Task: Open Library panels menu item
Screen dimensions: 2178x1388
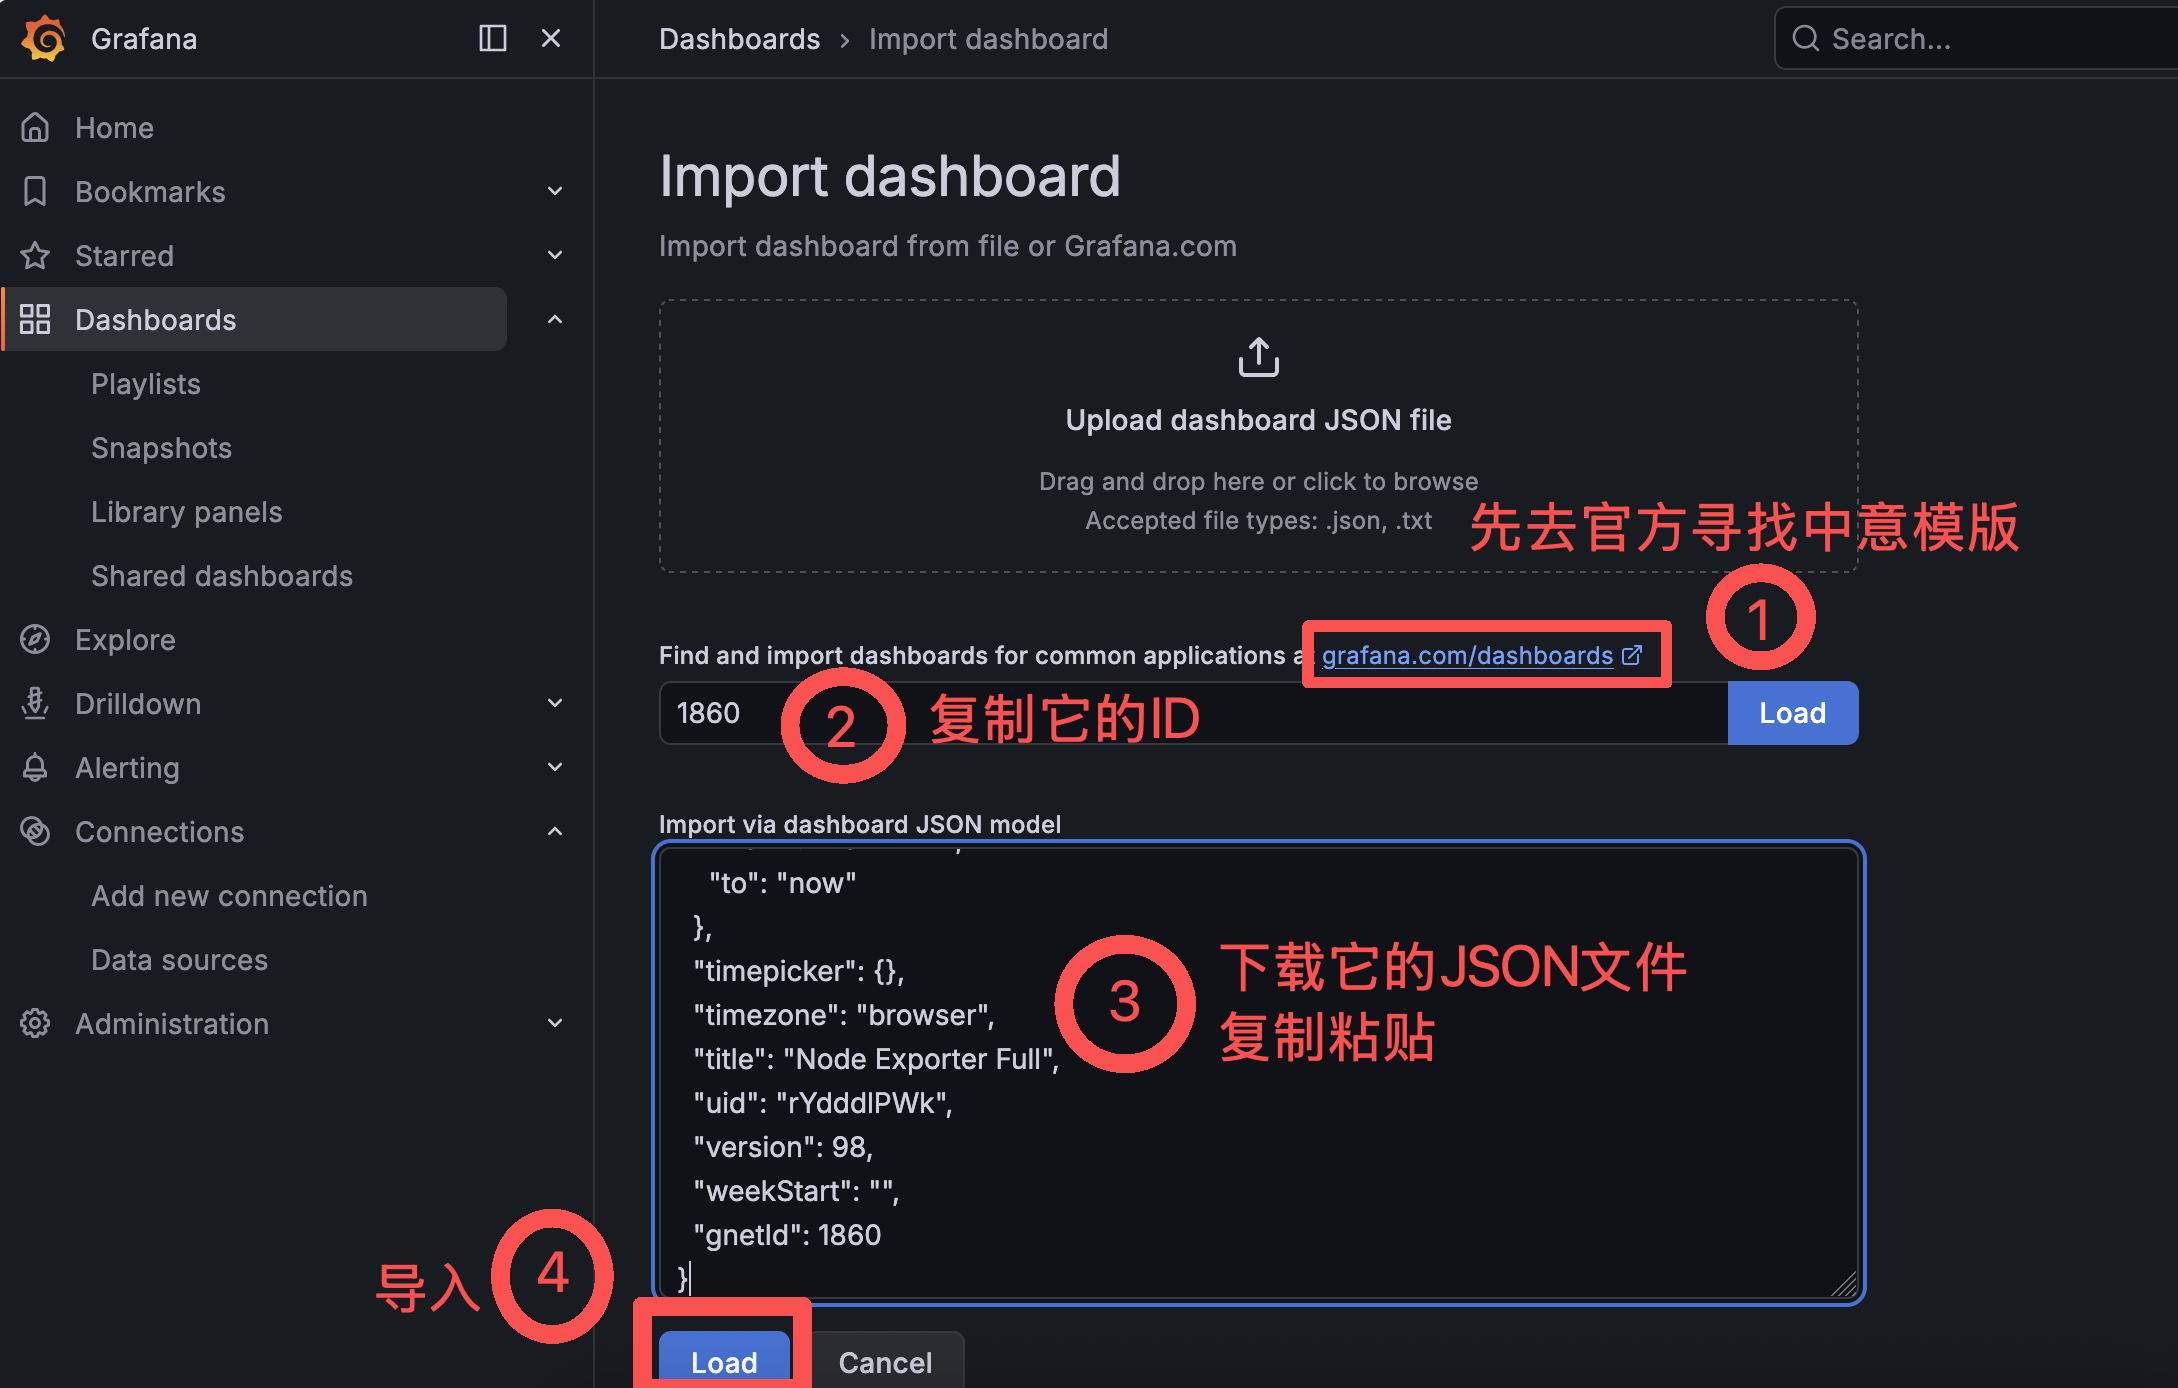Action: point(187,512)
